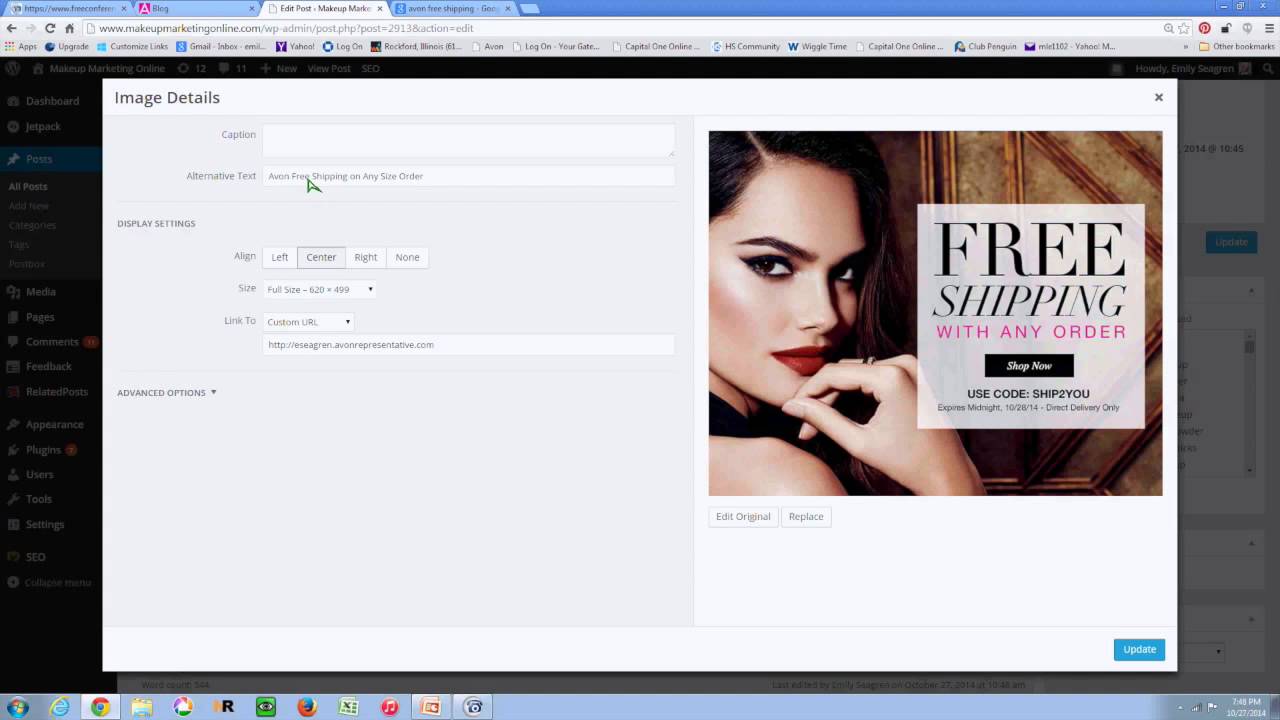Expand Advanced Options section

pos(167,393)
